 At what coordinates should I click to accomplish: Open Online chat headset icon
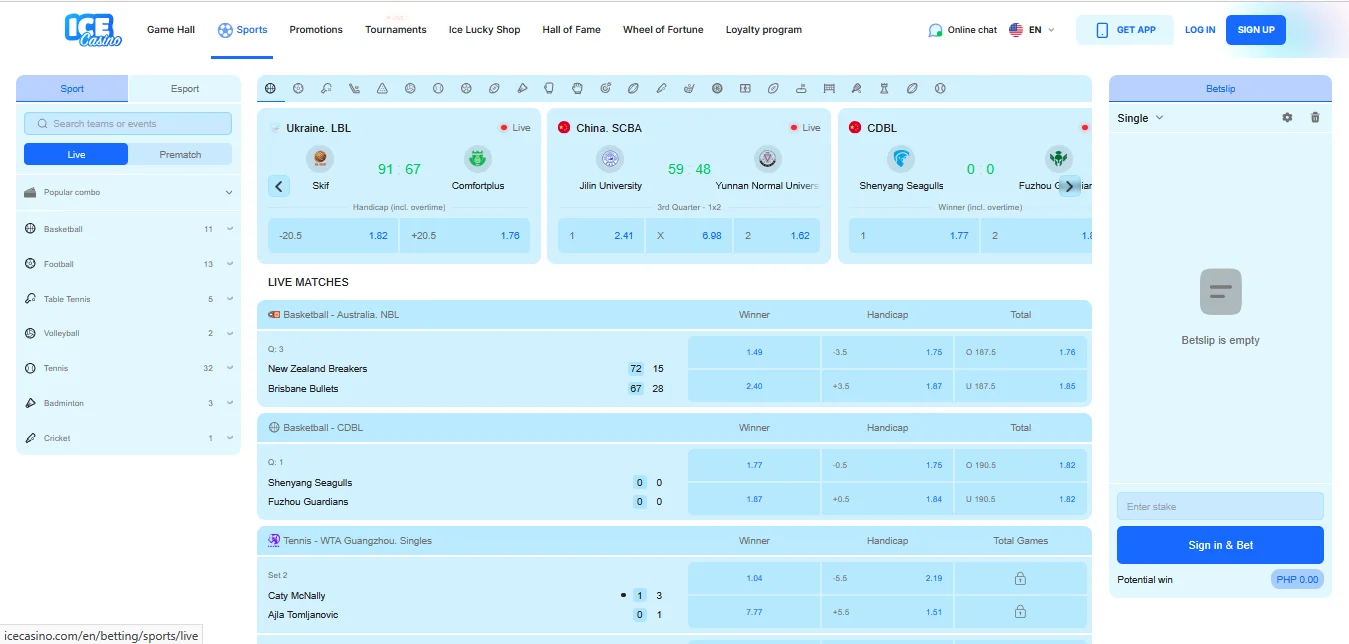pyautogui.click(x=935, y=30)
